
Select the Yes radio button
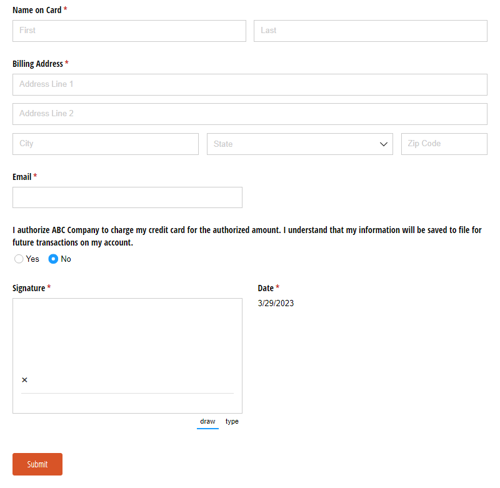(x=19, y=259)
